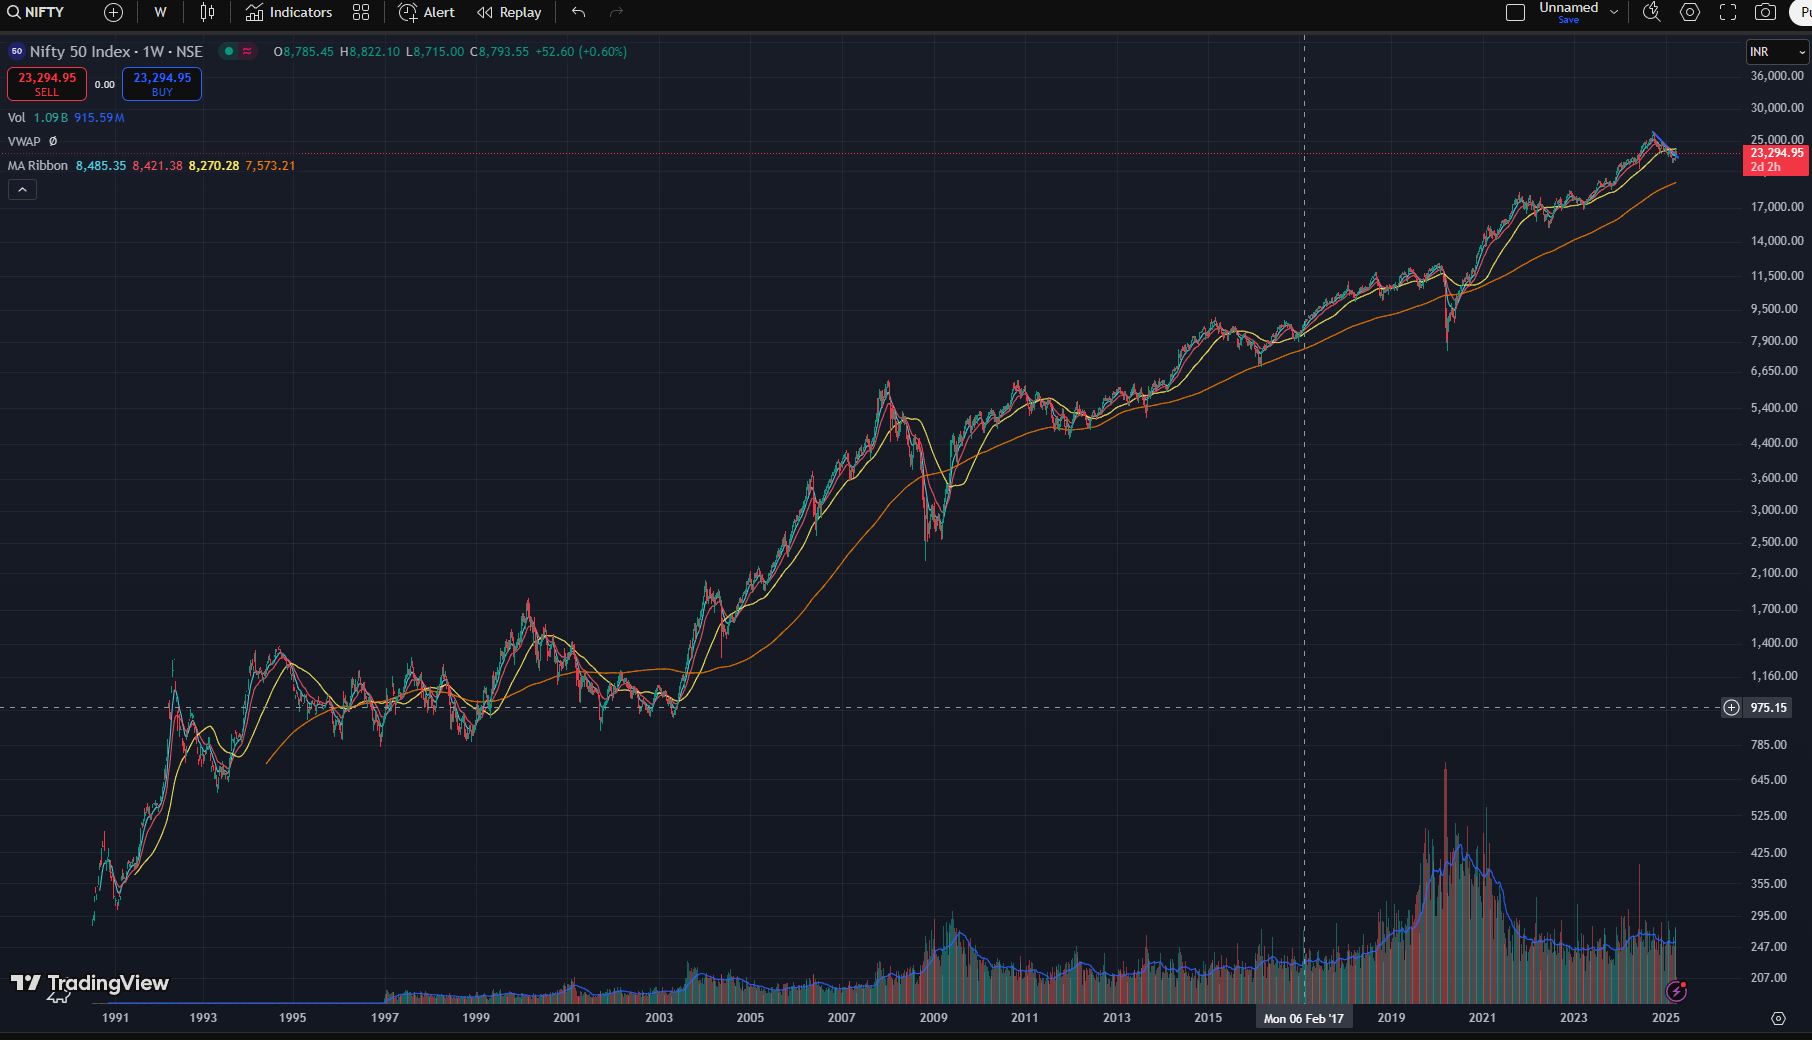Open the INR currency dropdown
Screen dimensions: 1812x1040
[1777, 52]
